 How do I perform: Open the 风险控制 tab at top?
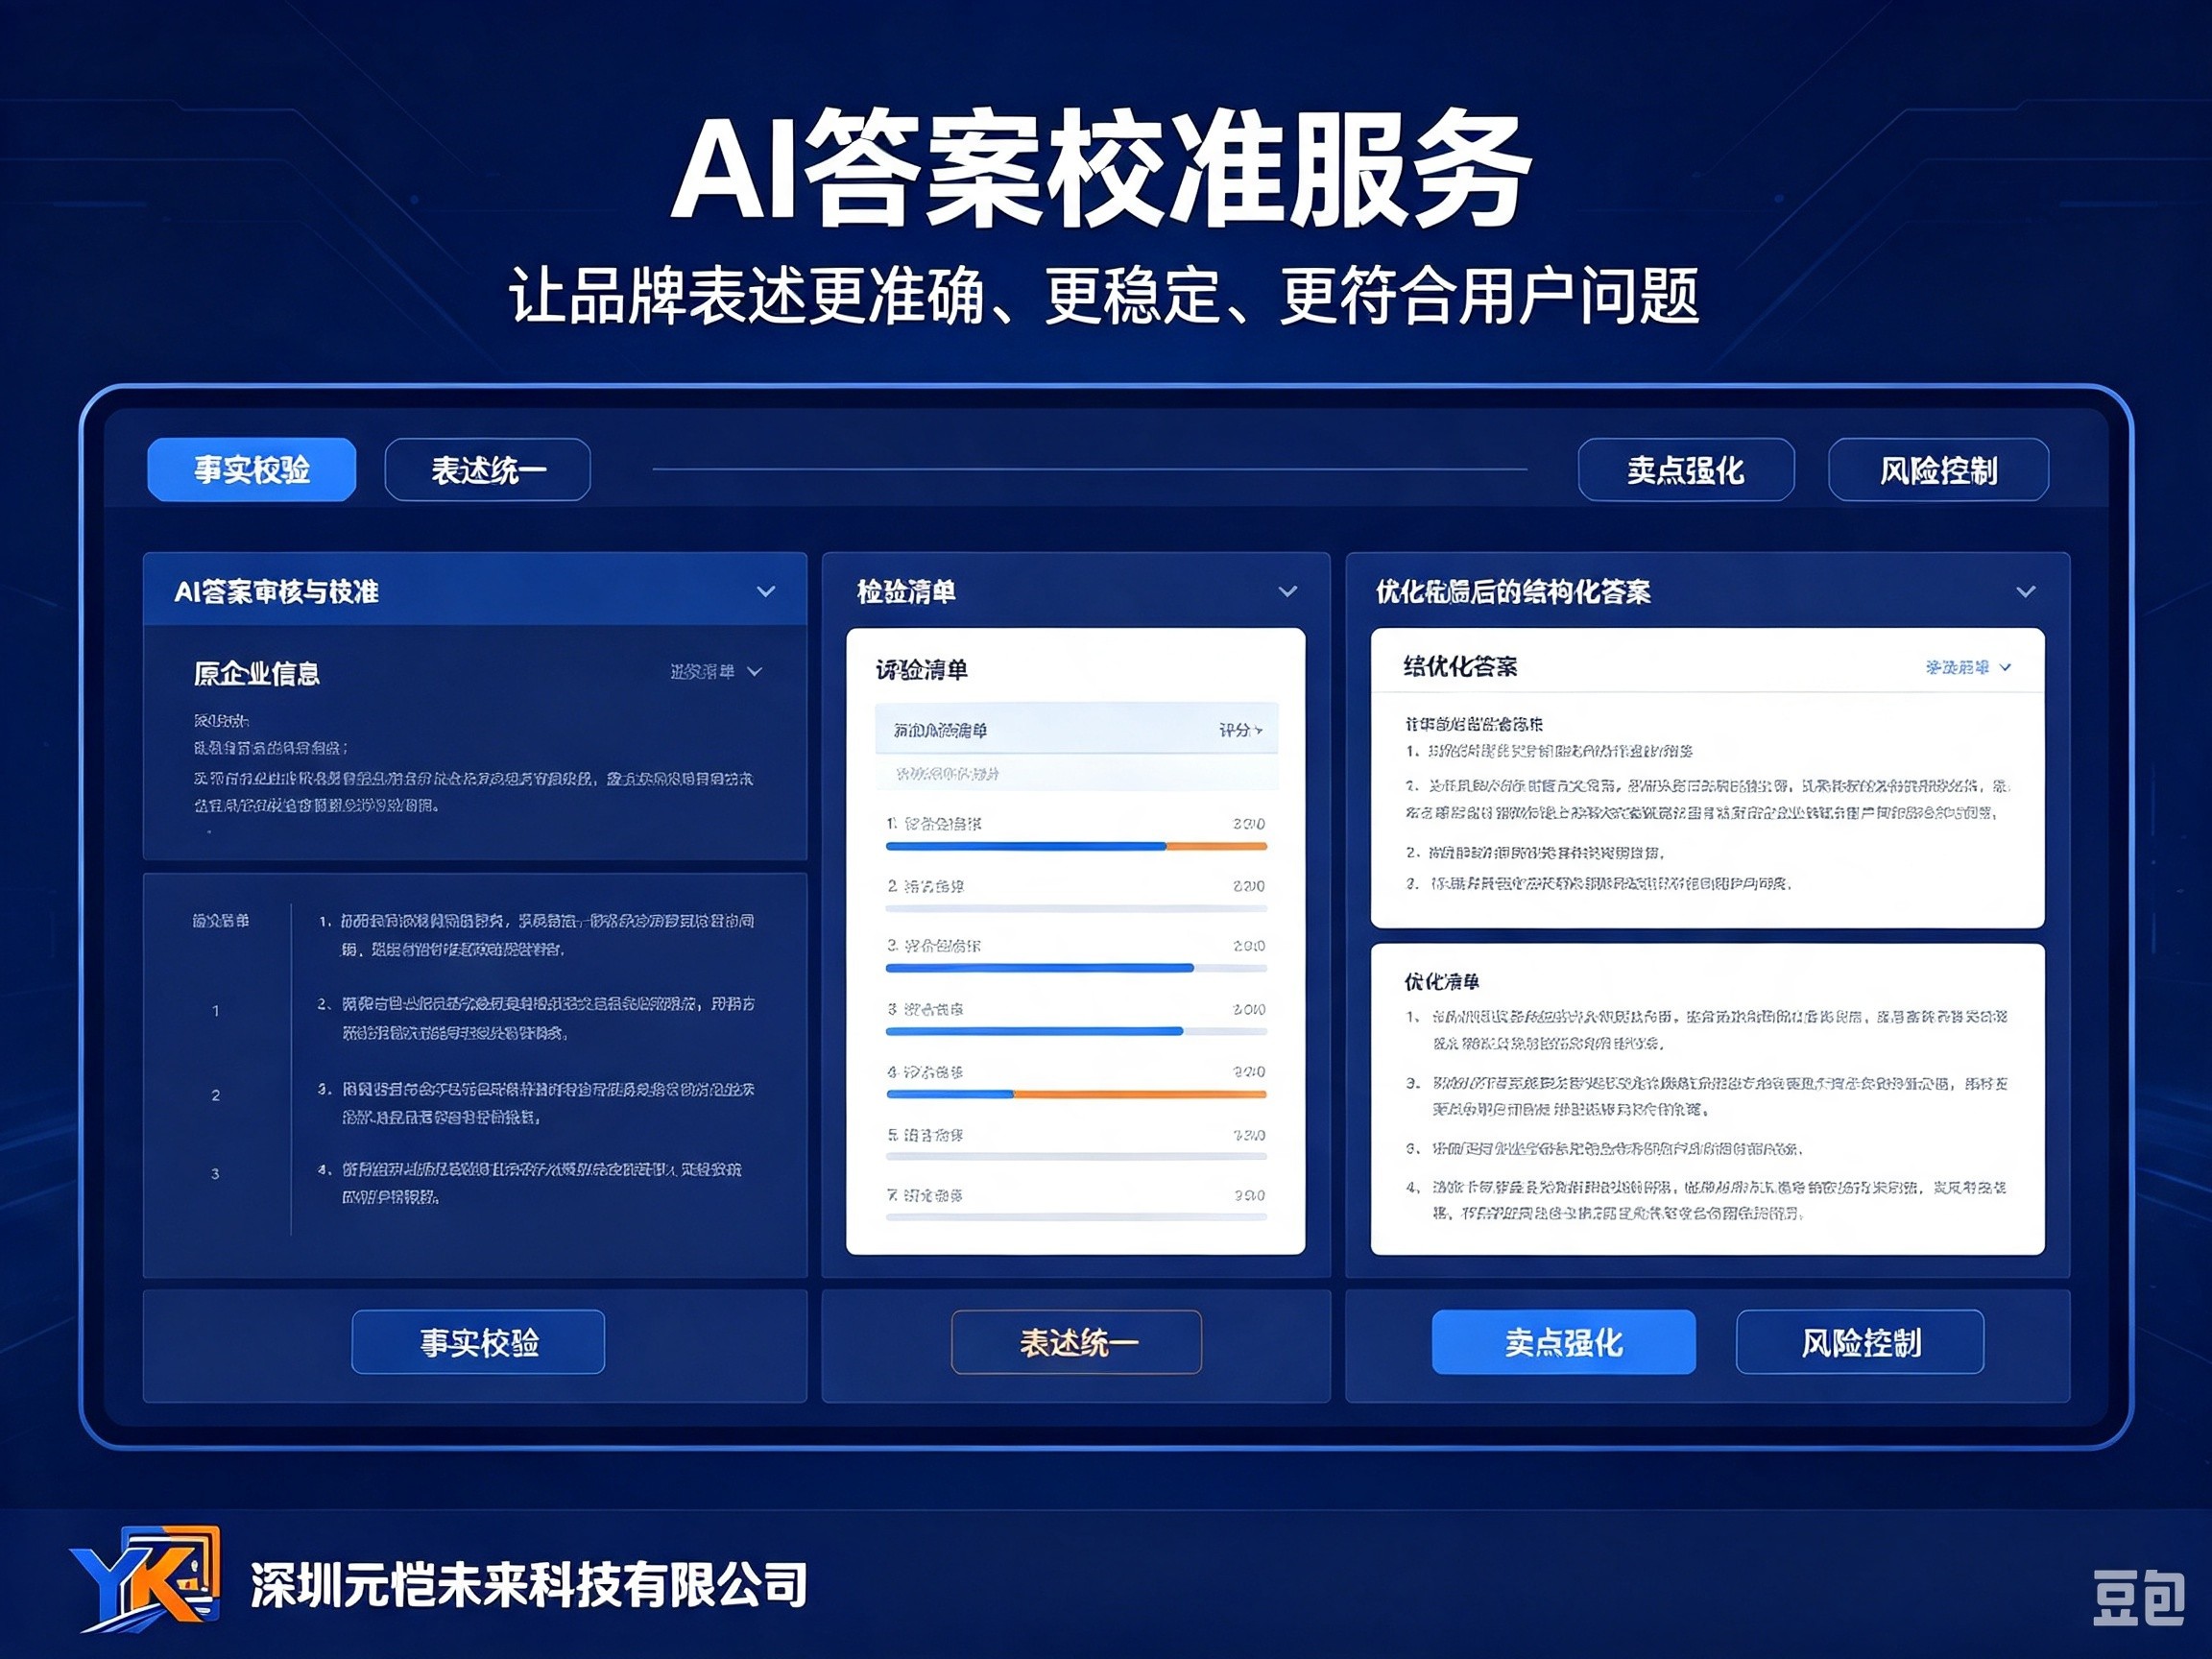[x=1938, y=469]
